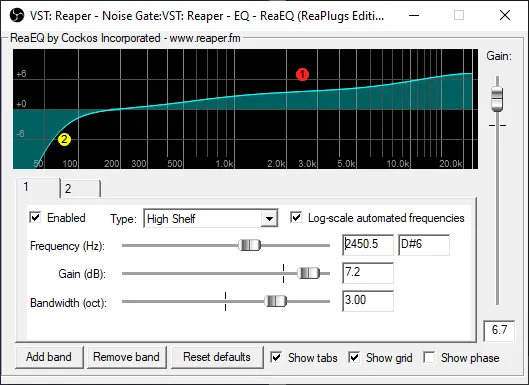
Task: Open the Type dropdown showing High Shelf
Action: click(211, 219)
